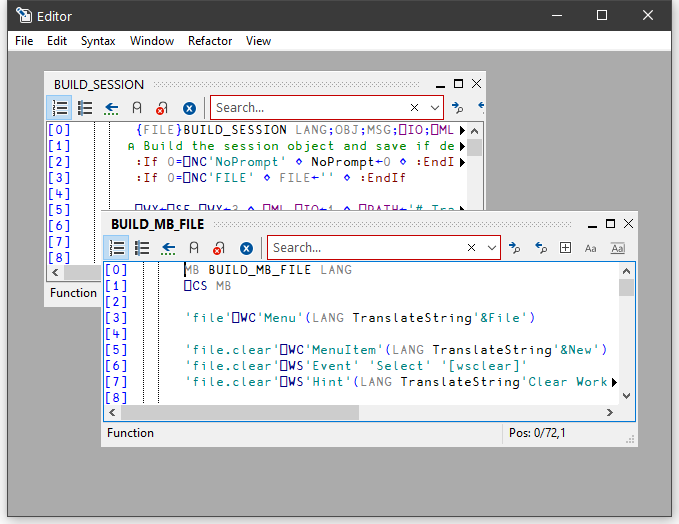This screenshot has height=524, width=679.
Task: Clear the search box in BUILD_SESSION
Action: tap(414, 108)
